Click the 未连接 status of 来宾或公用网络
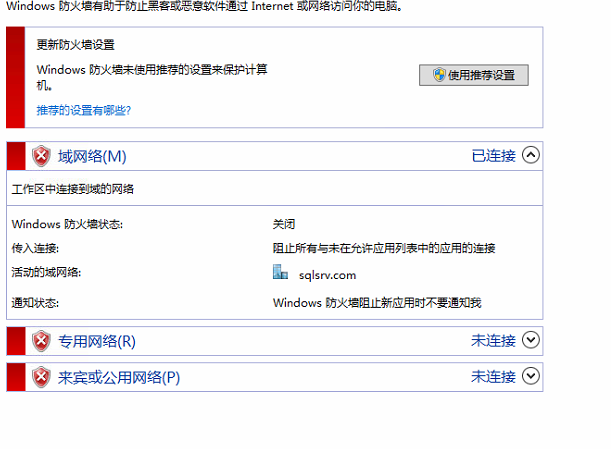Image resolution: width=611 pixels, height=449 pixels. coord(494,377)
